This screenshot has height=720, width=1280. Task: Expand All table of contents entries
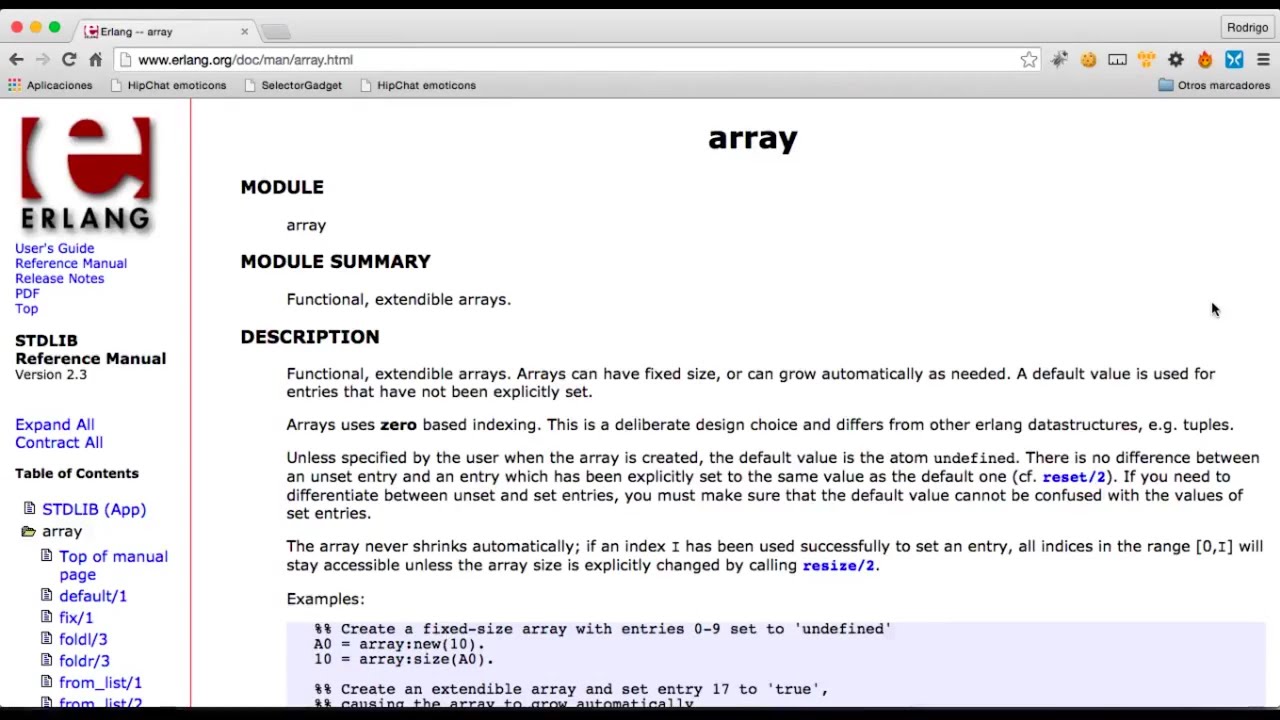point(55,425)
